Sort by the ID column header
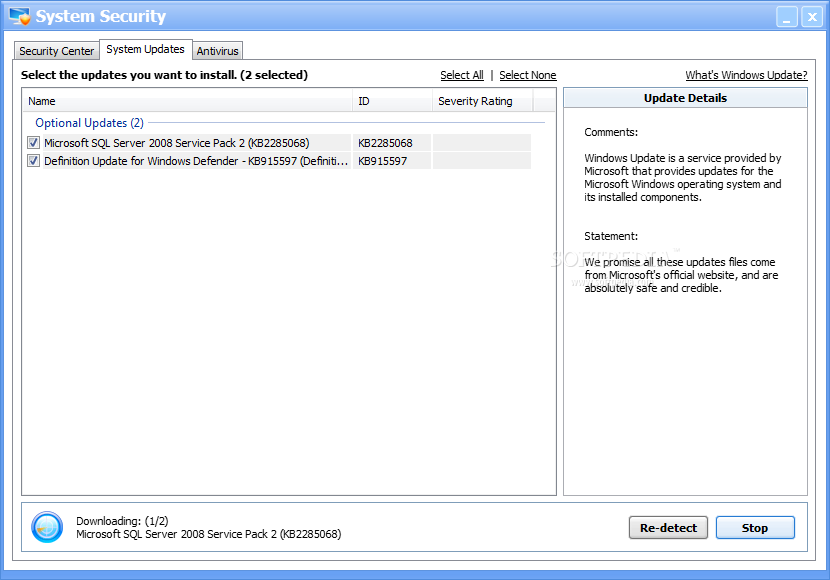Viewport: 830px width, 580px height. coord(392,101)
